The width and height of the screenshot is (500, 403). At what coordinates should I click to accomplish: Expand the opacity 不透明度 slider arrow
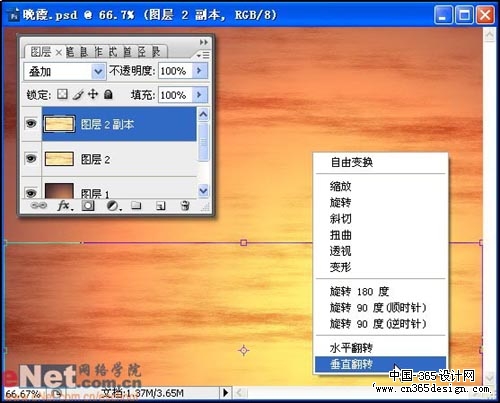(x=200, y=71)
